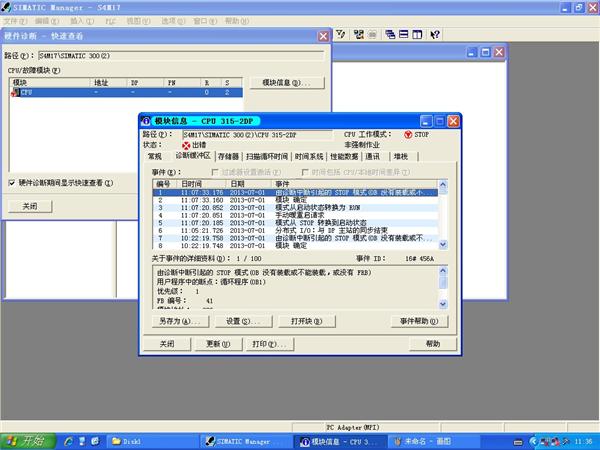Click 关闭 in hardware diagnostics window

coord(30,206)
